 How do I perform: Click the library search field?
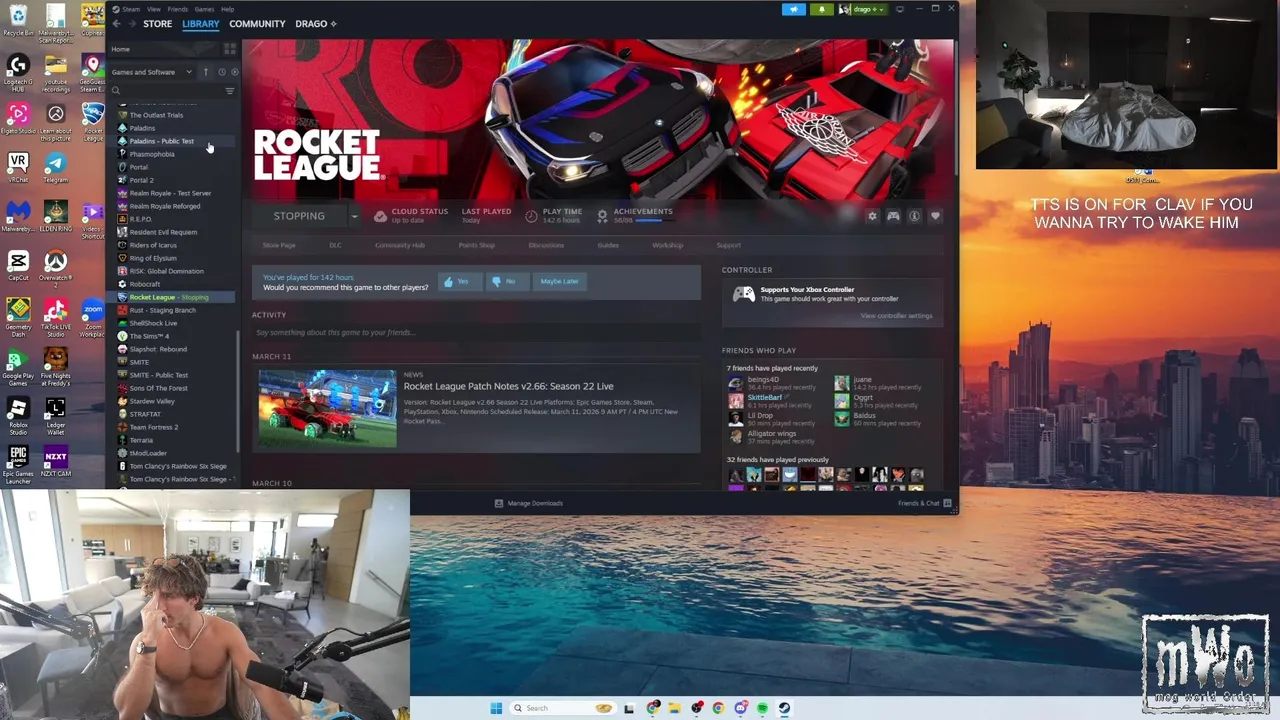click(165, 91)
